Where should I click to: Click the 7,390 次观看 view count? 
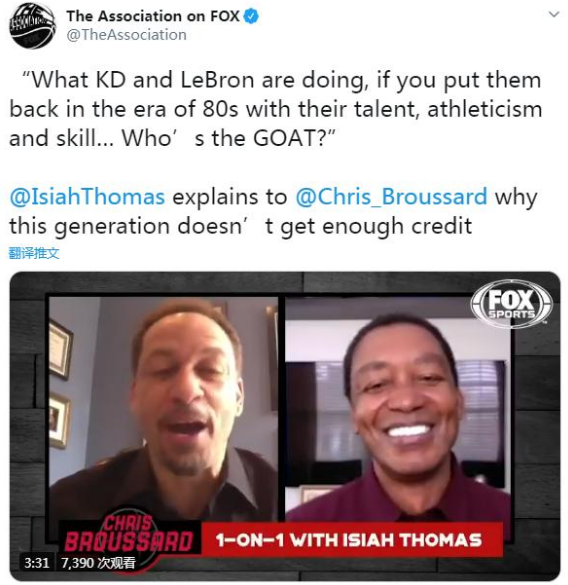tap(98, 563)
